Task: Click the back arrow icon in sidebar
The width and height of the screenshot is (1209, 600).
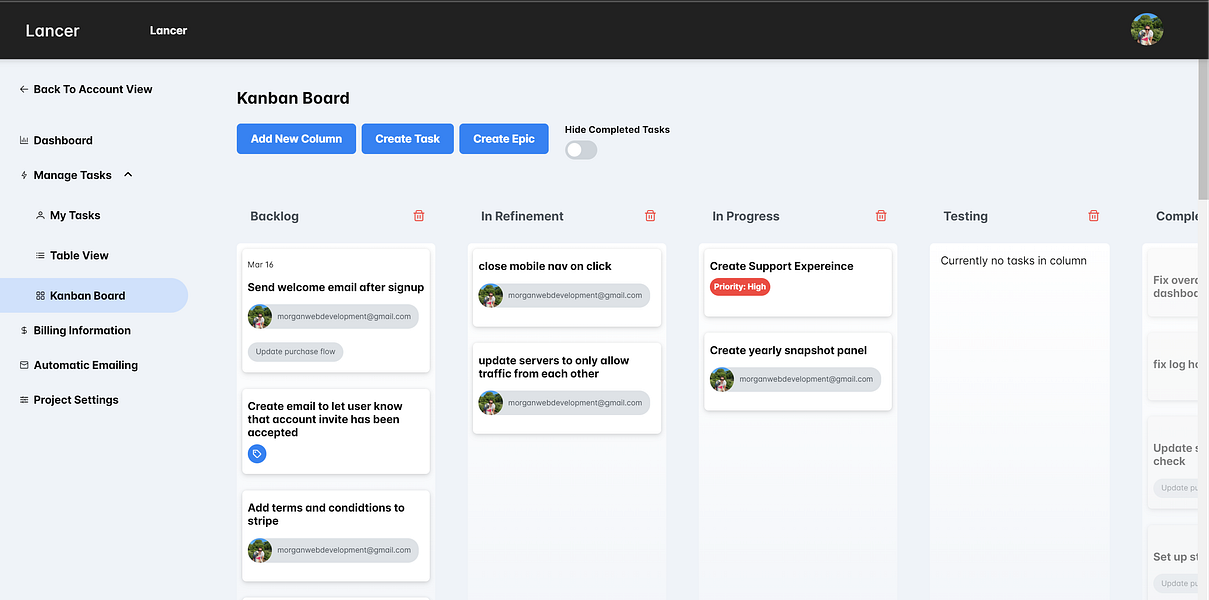Action: (x=24, y=89)
